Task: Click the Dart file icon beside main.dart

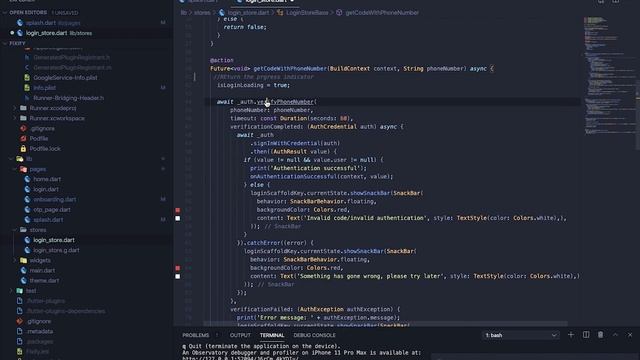Action: click(x=24, y=270)
